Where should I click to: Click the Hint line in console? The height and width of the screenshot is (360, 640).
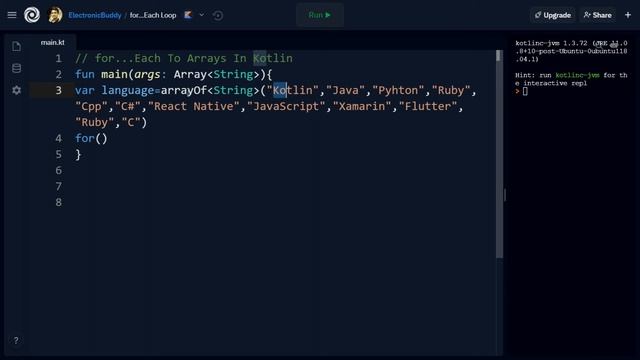pos(571,79)
